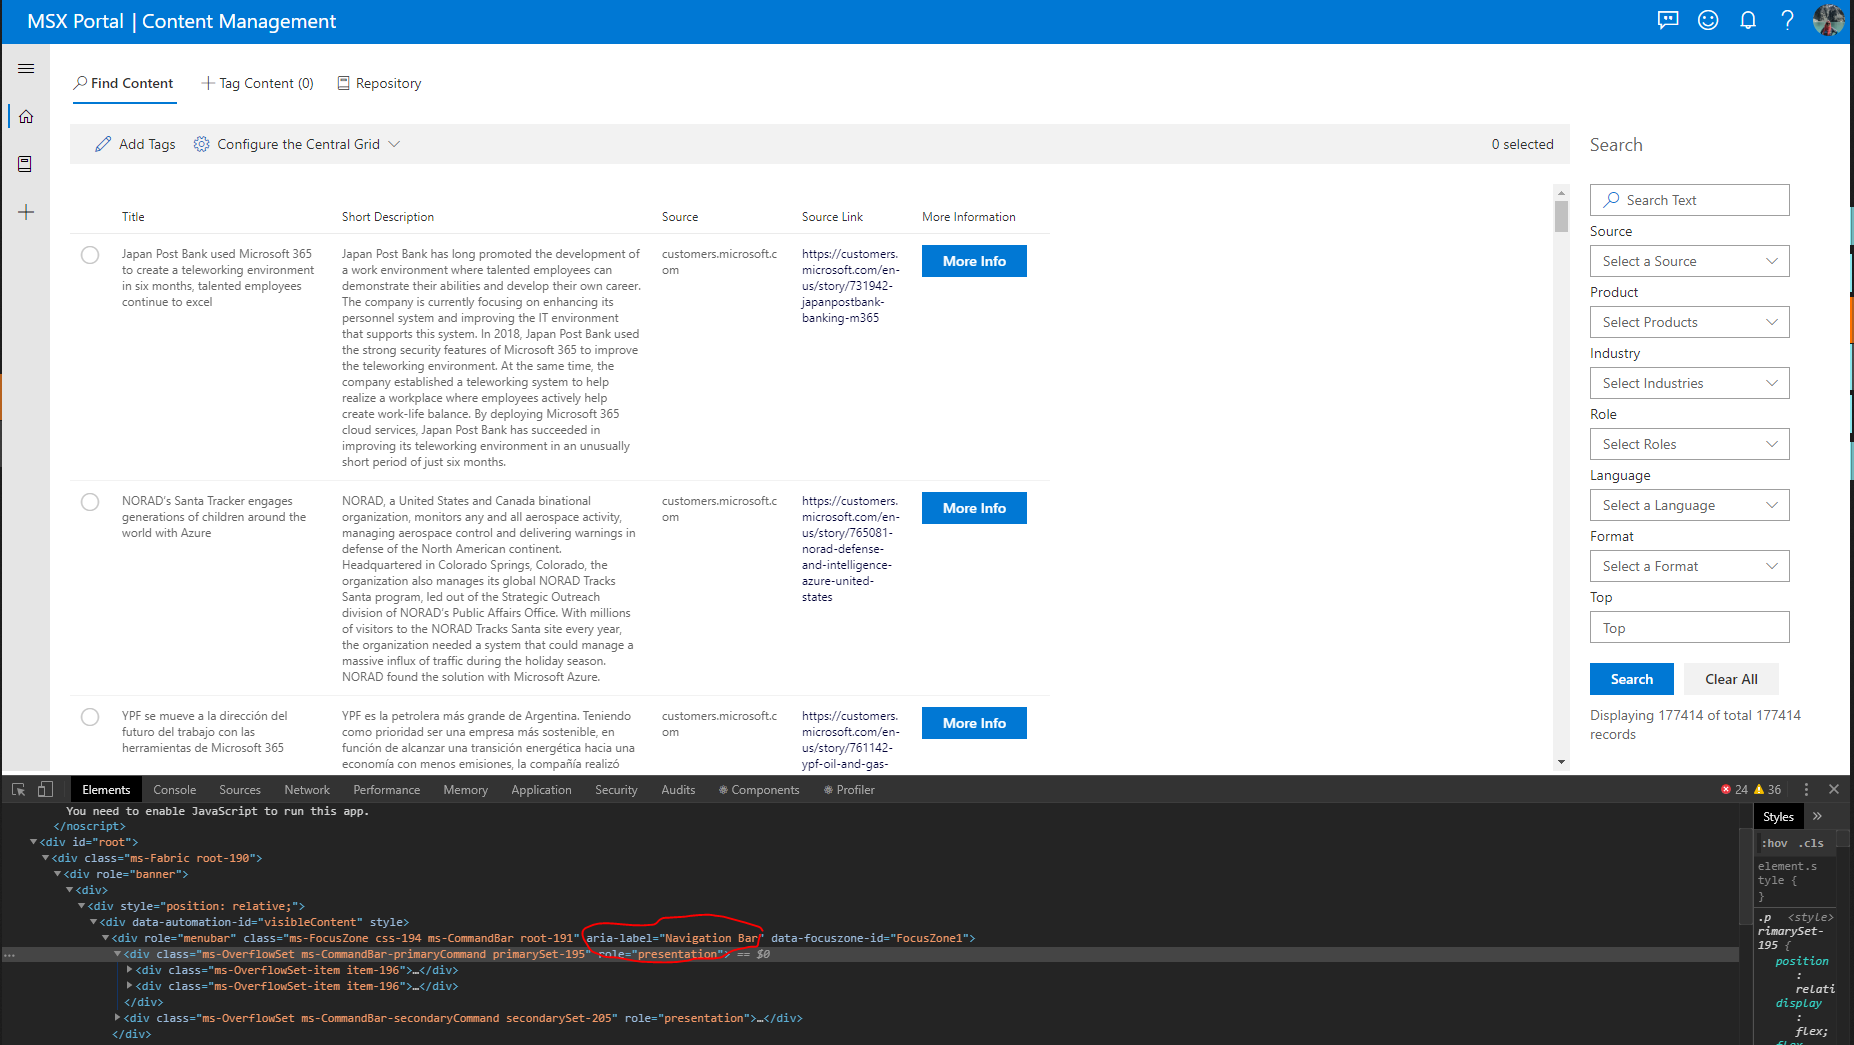
Task: Open help question mark icon
Action: click(x=1787, y=21)
